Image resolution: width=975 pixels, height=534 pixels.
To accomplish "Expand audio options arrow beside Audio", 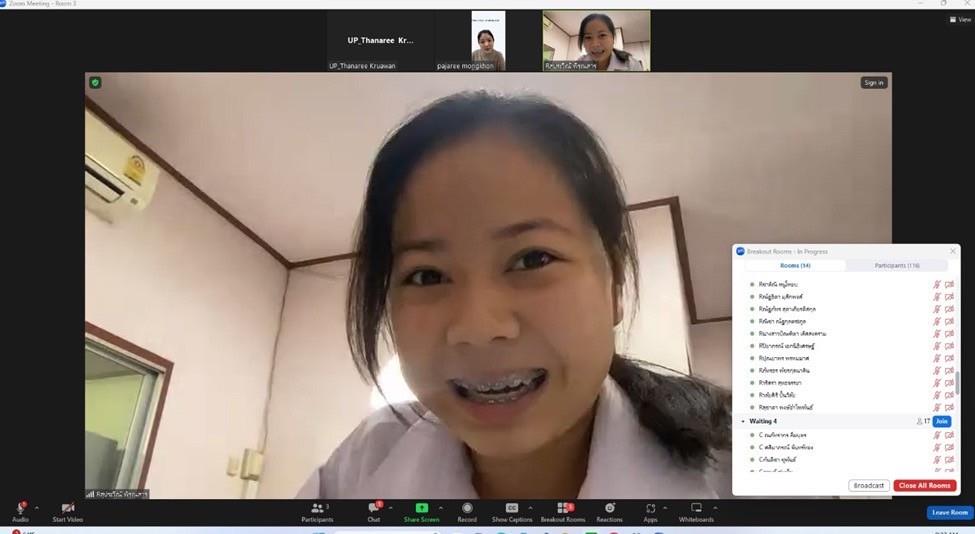I will click(37, 508).
